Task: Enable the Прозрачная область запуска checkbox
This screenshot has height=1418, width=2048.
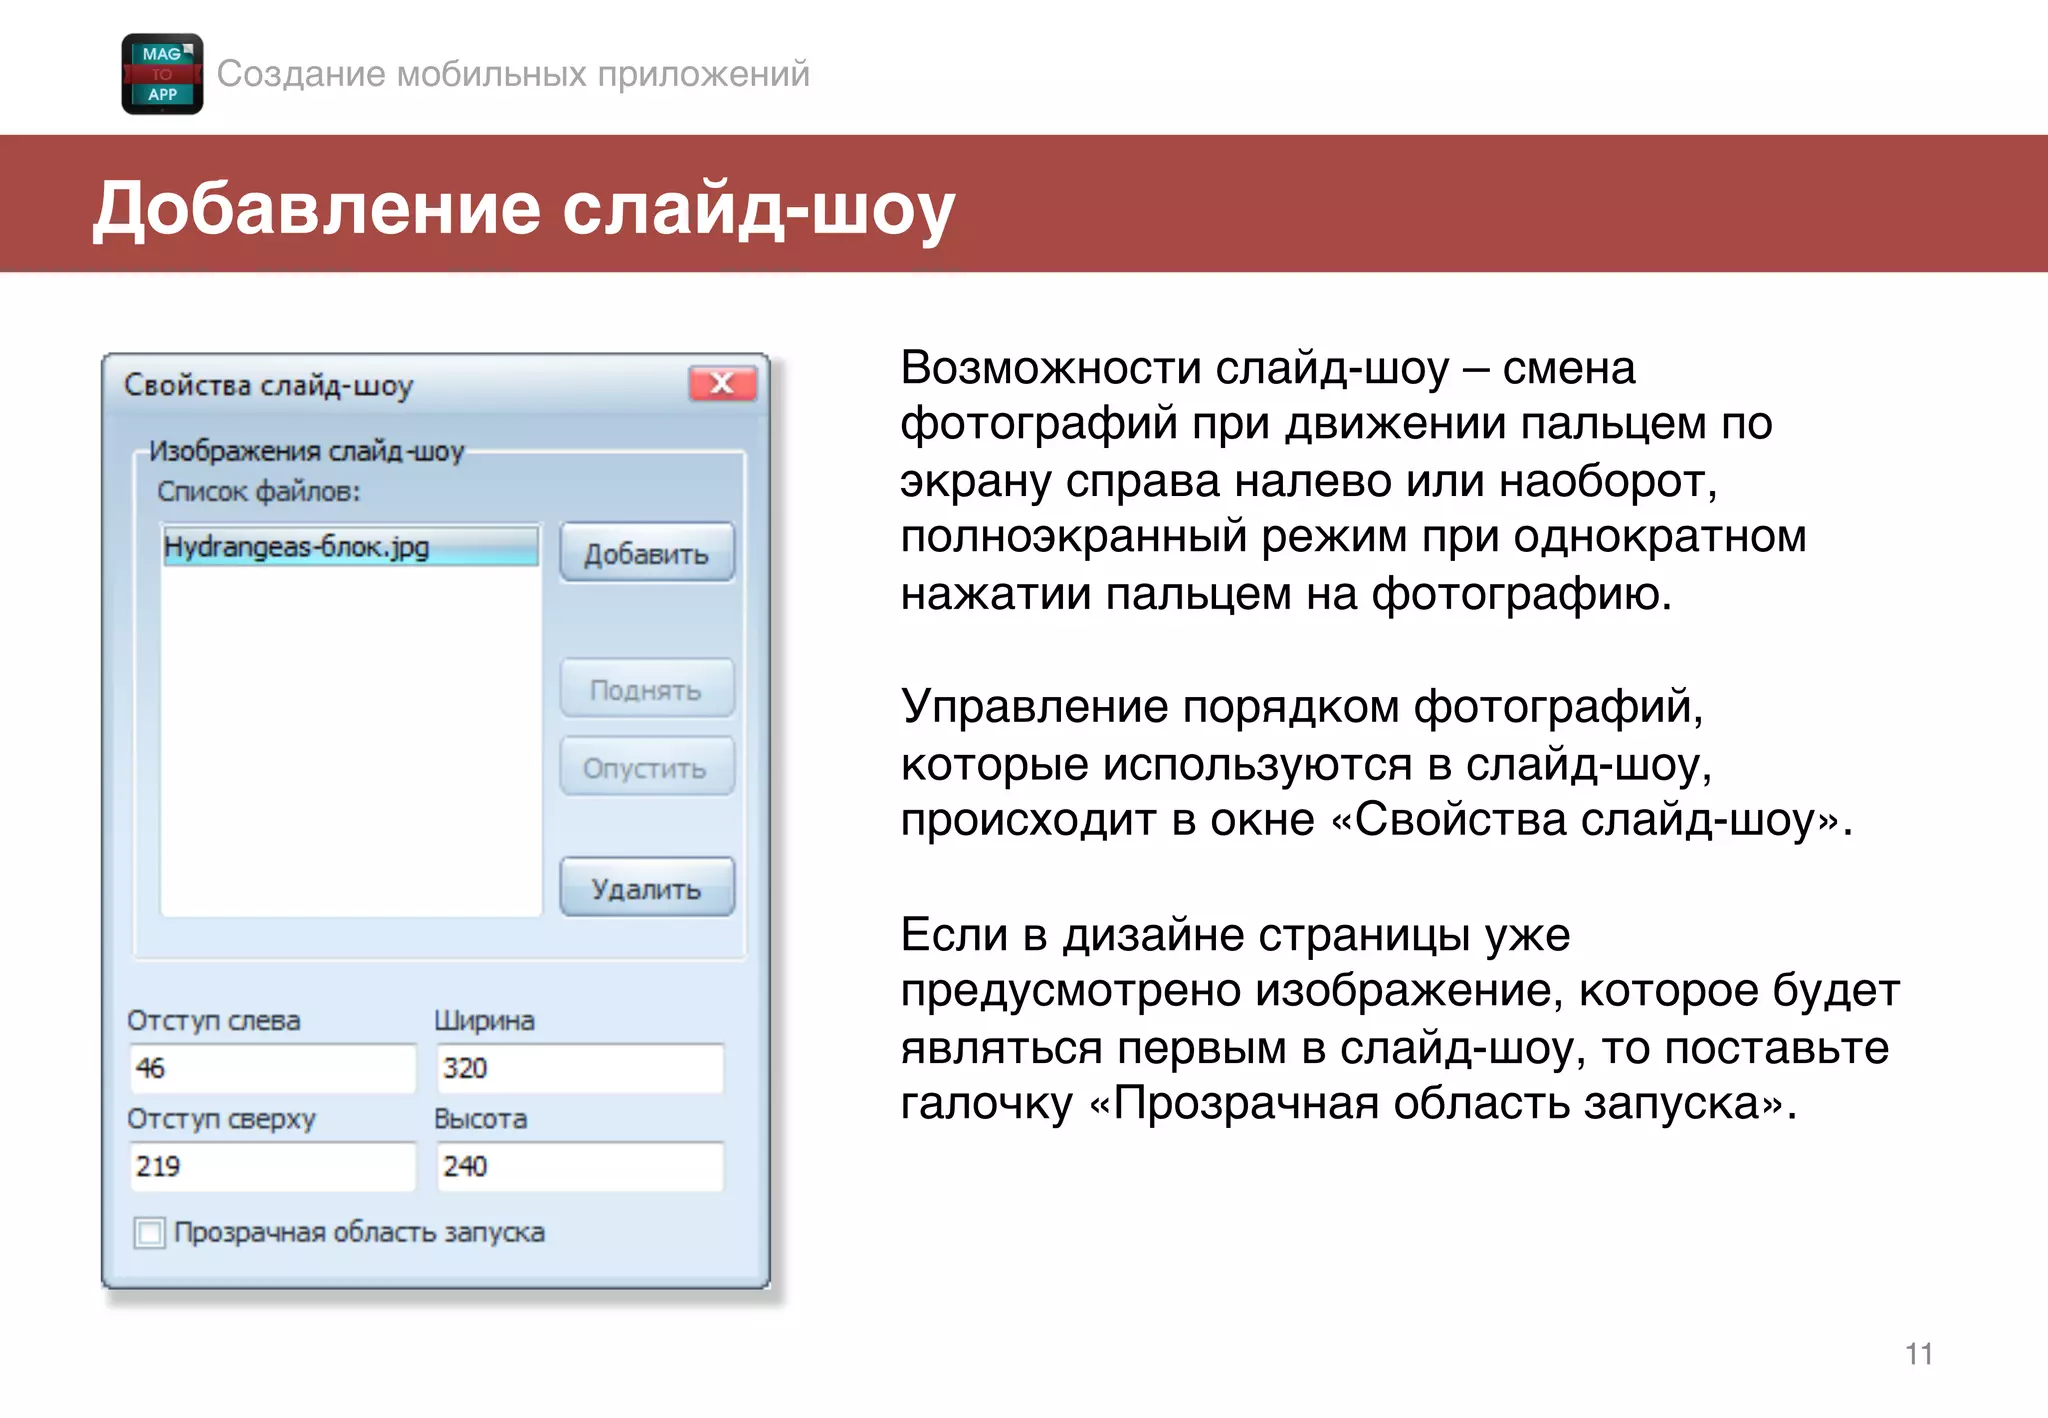Action: pos(150,1232)
